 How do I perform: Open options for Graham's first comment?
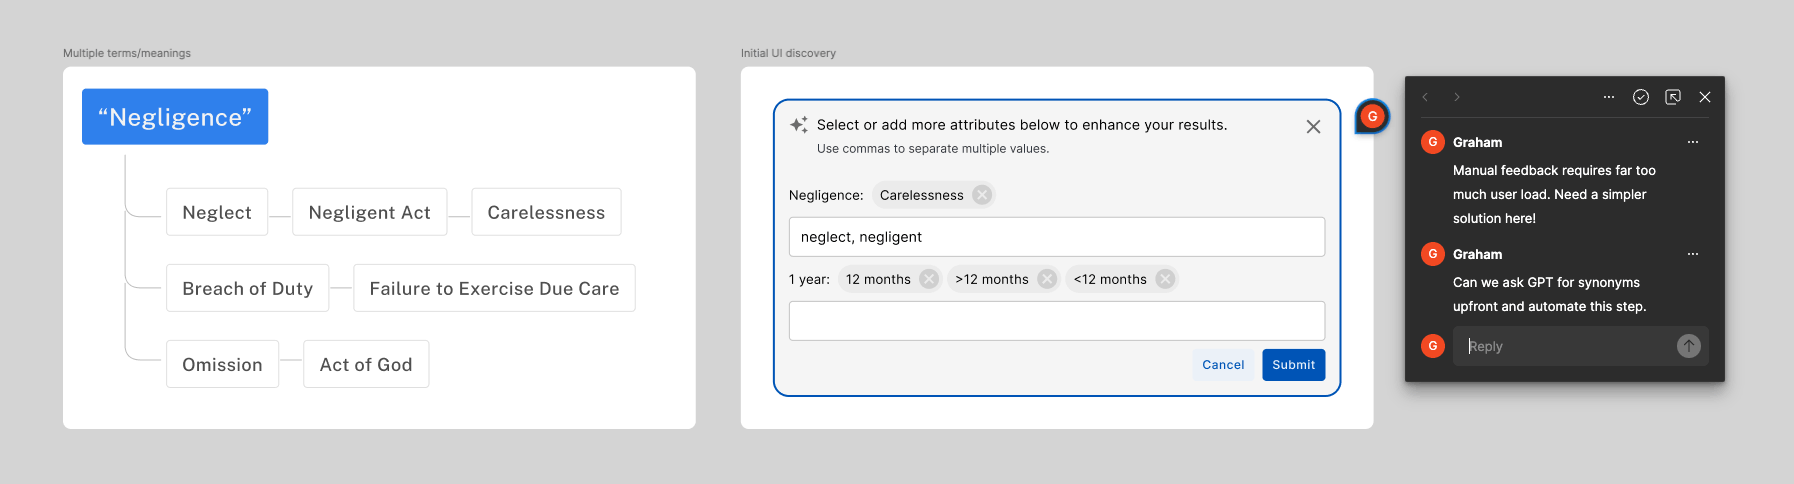(1693, 142)
